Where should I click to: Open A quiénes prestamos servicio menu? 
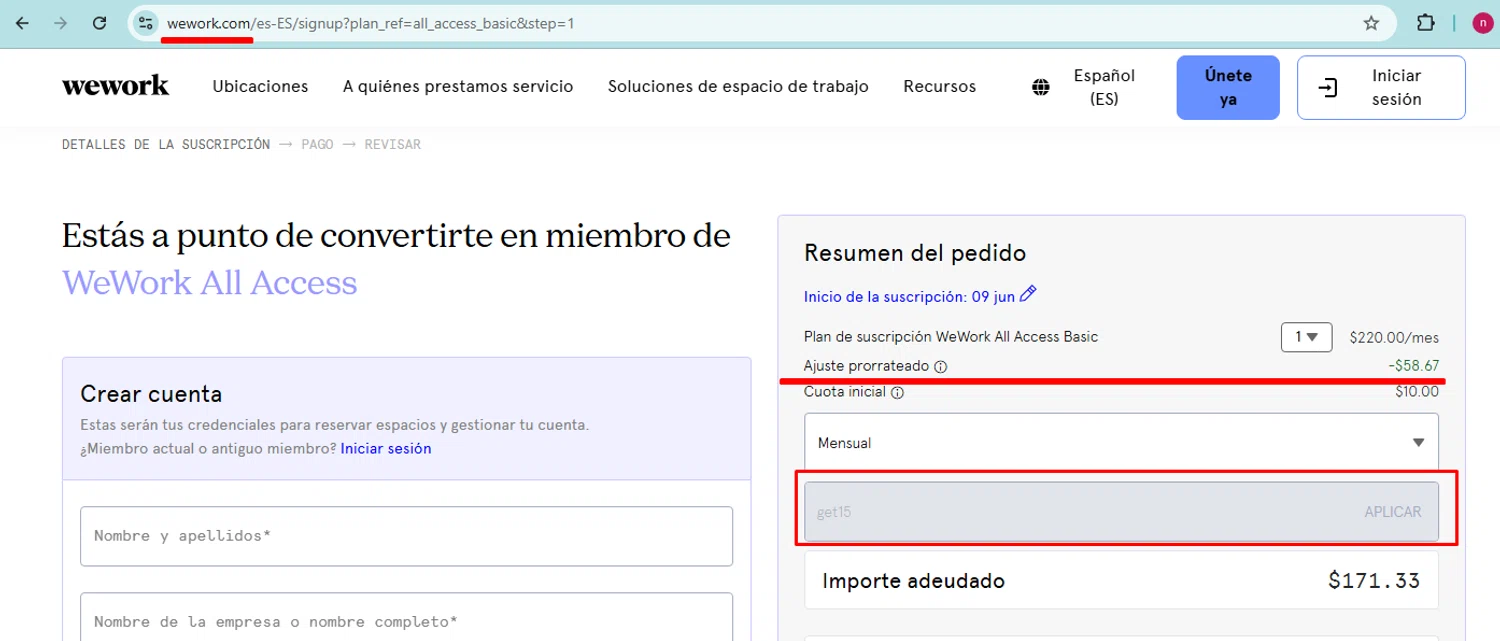(x=458, y=87)
